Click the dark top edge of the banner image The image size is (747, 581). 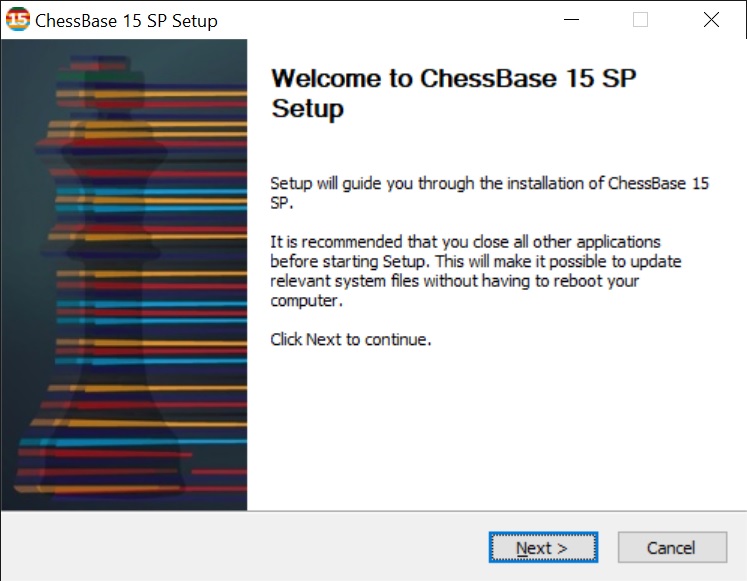click(x=123, y=45)
